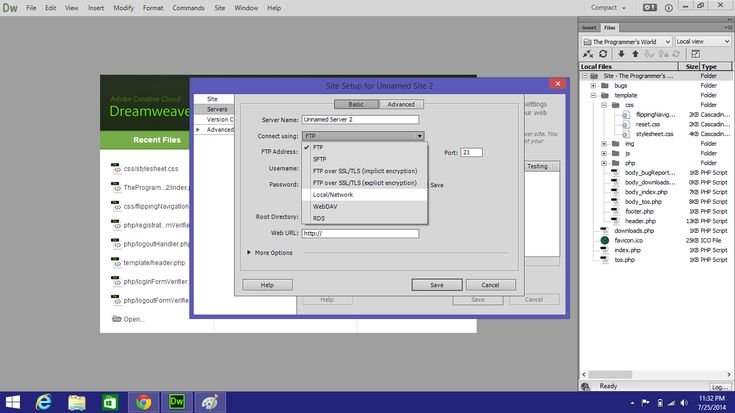The height and width of the screenshot is (413, 735).
Task: Click the Dreamweaver taskbar icon
Action: pos(177,402)
